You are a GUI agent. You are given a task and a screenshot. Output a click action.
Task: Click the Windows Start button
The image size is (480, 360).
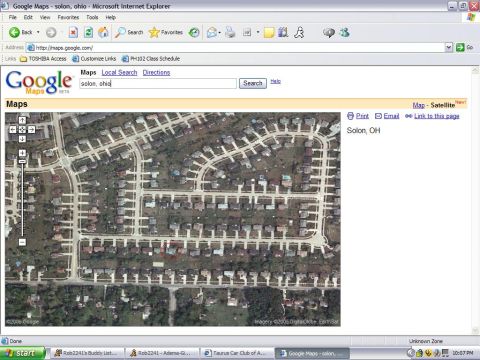[22, 353]
